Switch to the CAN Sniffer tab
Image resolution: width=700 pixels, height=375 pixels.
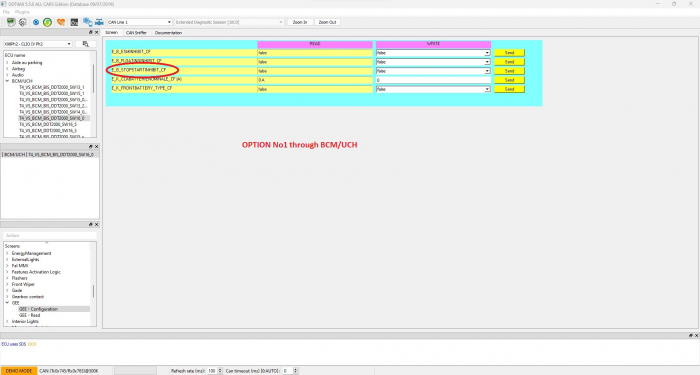pyautogui.click(x=136, y=33)
